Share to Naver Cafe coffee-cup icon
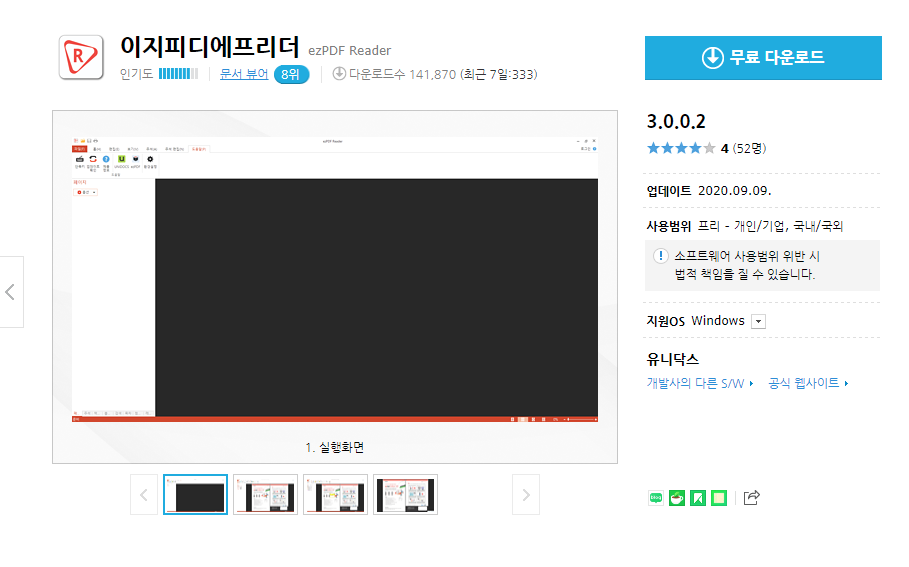The image size is (909, 567). (677, 497)
